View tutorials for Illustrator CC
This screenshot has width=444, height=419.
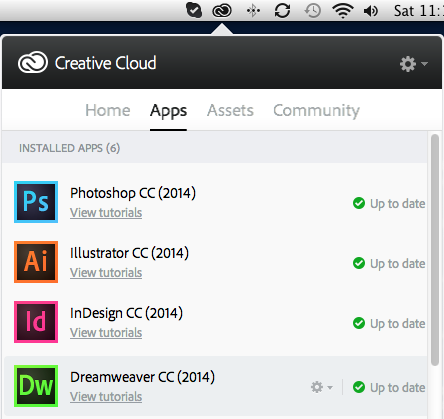point(106,273)
